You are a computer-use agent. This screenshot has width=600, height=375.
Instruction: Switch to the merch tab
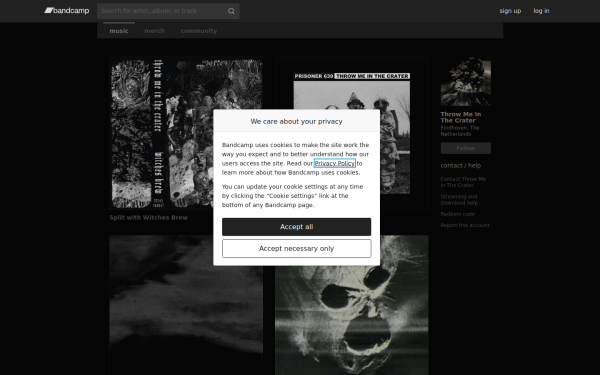tap(154, 31)
